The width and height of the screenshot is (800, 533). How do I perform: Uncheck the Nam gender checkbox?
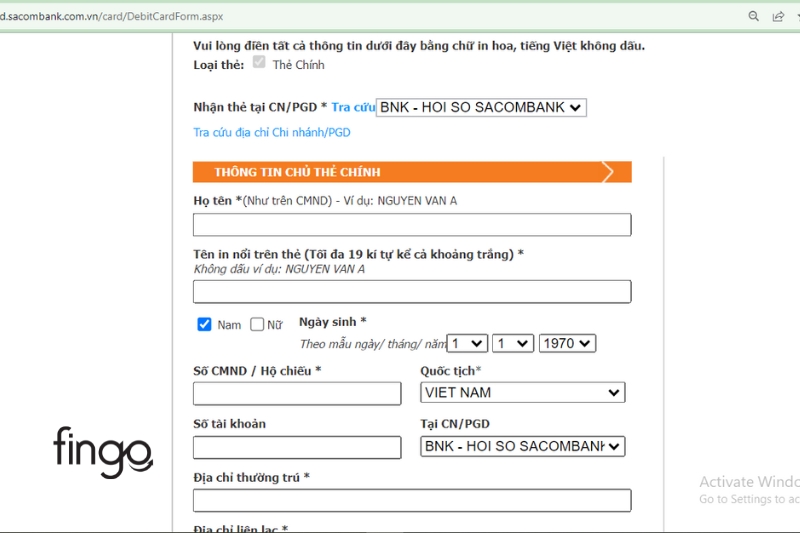[204, 324]
